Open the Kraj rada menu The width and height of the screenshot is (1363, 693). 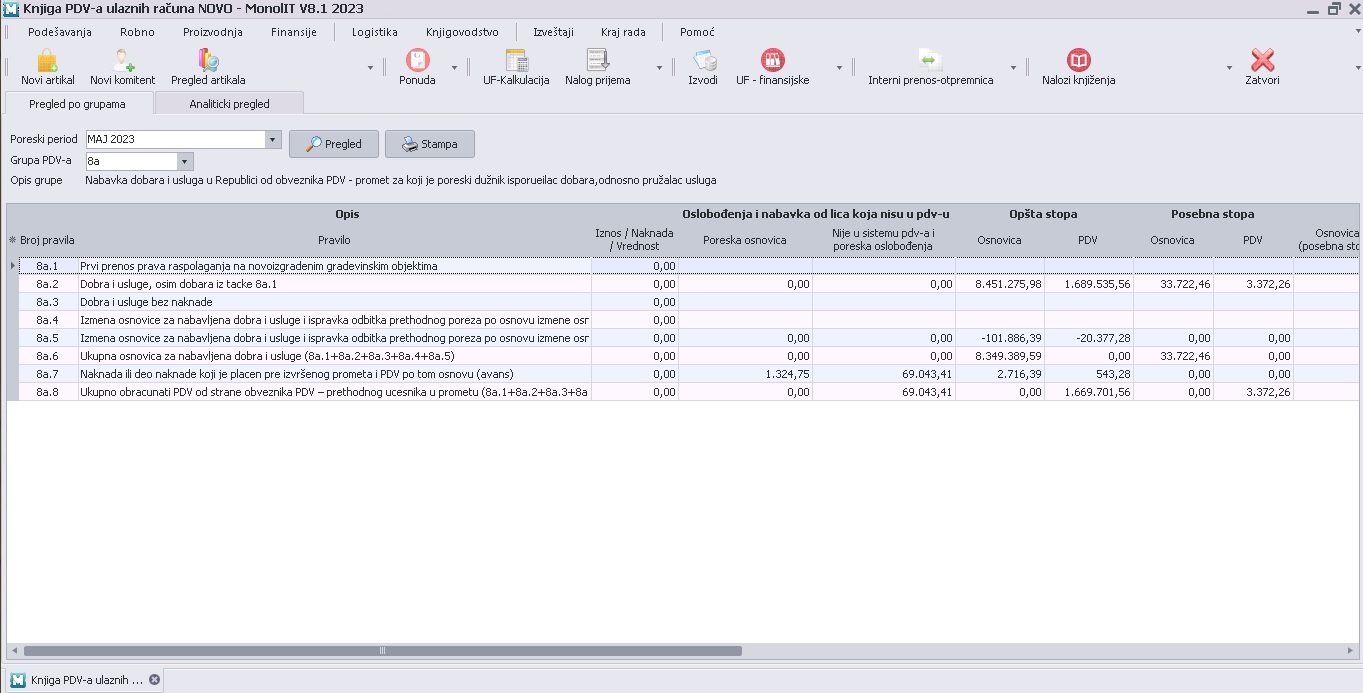pyautogui.click(x=623, y=32)
